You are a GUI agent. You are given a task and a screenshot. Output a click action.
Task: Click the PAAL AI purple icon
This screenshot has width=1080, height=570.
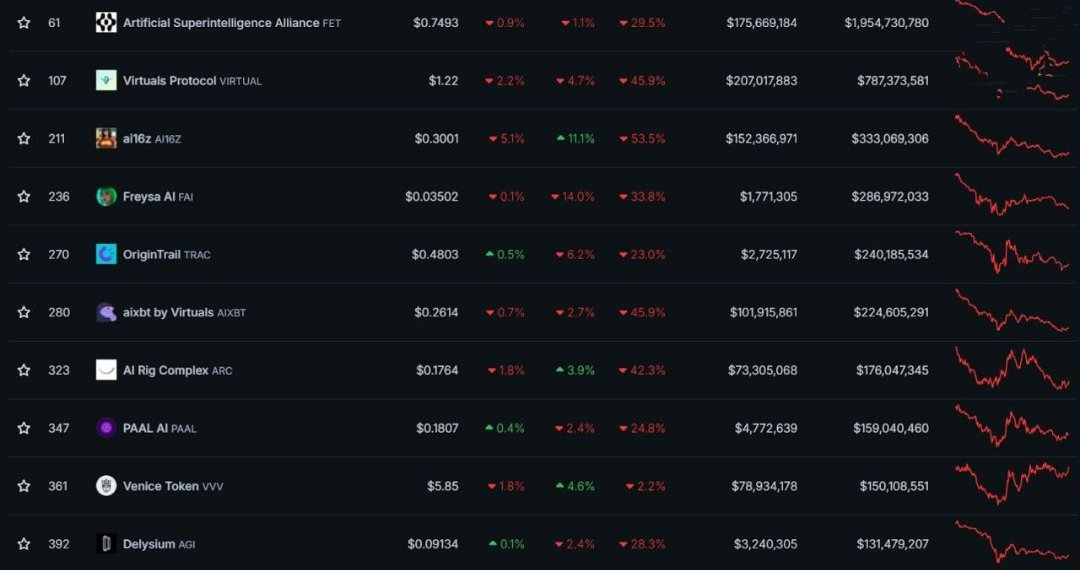106,428
